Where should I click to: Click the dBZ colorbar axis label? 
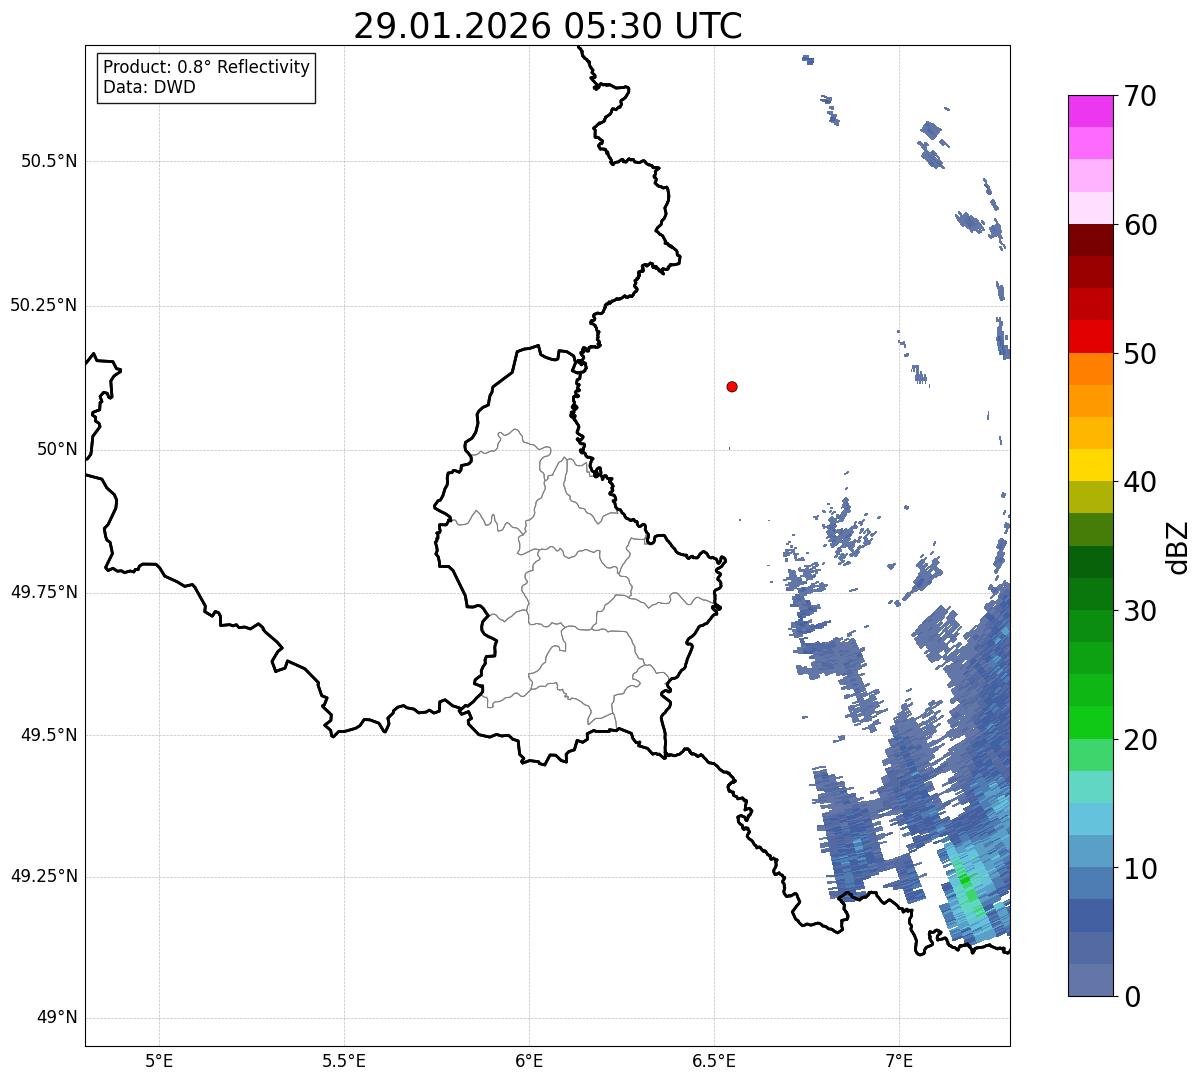pos(1178,546)
